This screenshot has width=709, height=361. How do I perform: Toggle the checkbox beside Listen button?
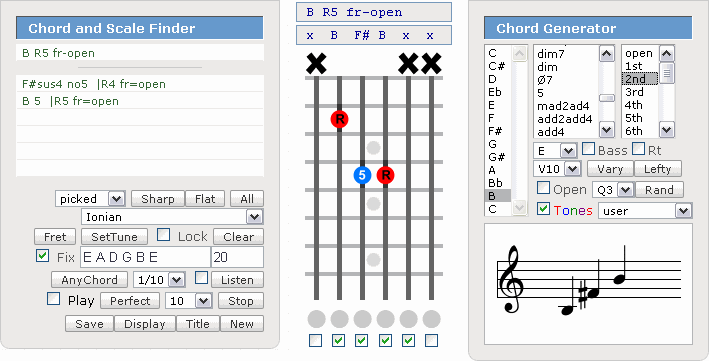coord(202,277)
